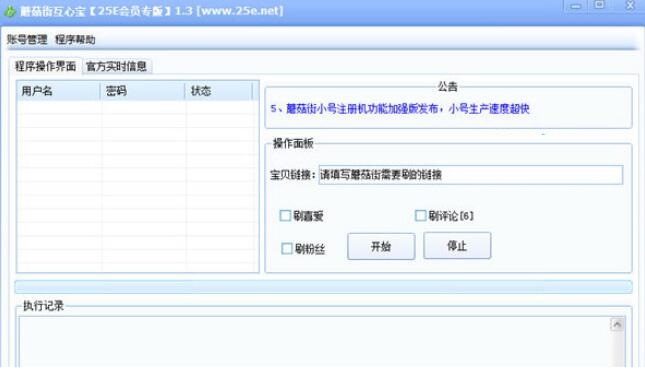Viewport: 645px width, 370px height.
Task: Sort by the 密码 column header
Action: [x=143, y=91]
